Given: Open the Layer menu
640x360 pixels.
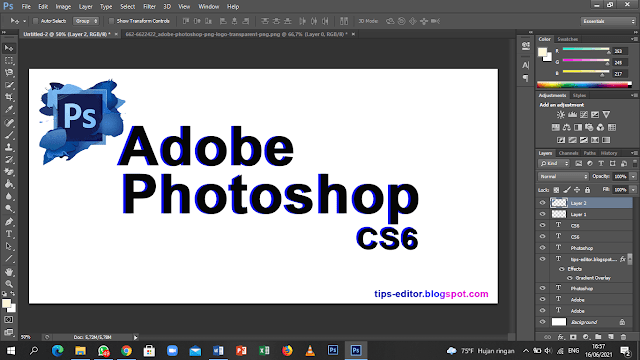Looking at the screenshot, I should (x=85, y=7).
